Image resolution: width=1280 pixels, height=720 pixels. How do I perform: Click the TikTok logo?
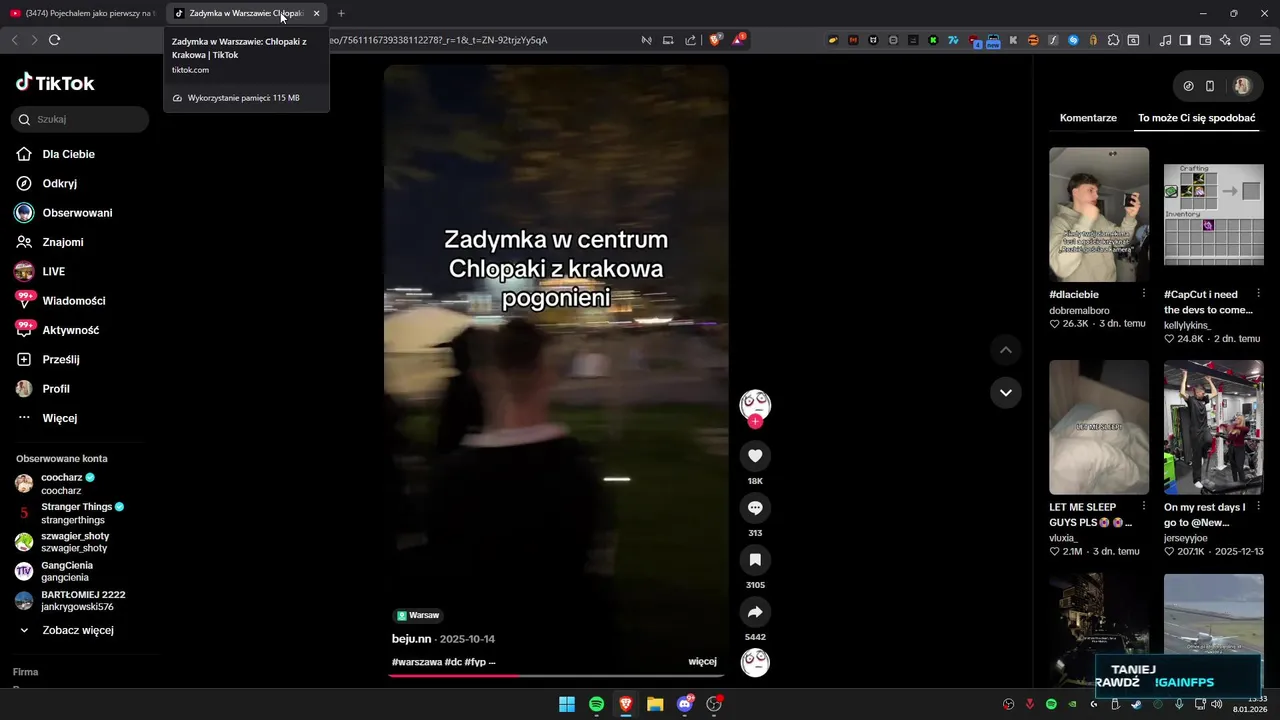55,83
